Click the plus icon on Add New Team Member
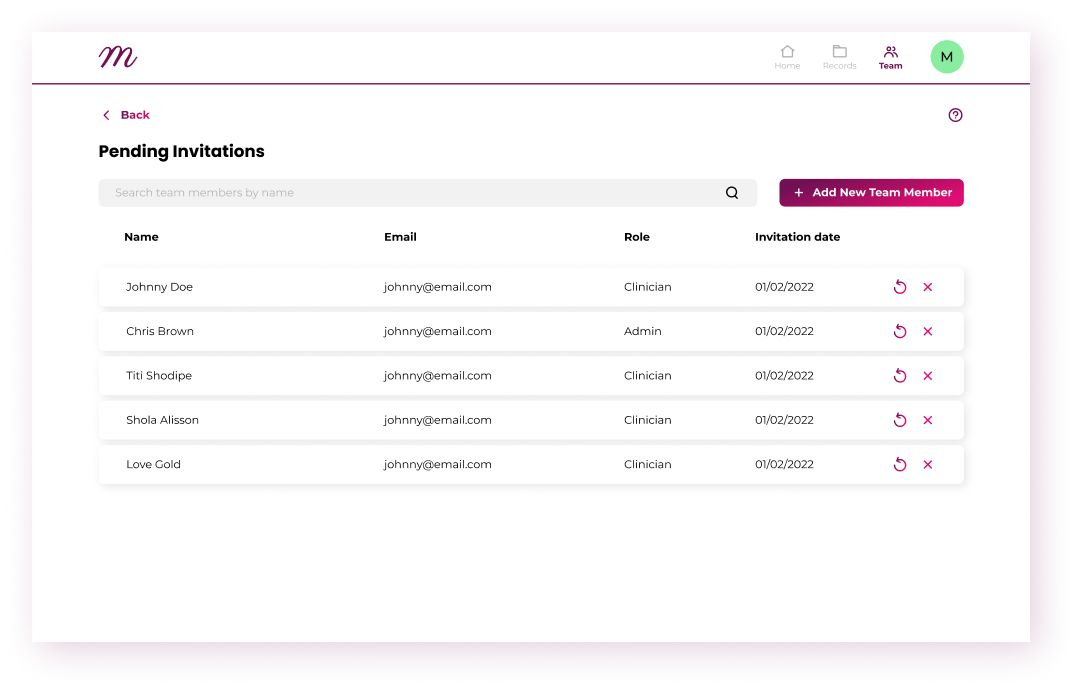1078x690 pixels. 799,193
